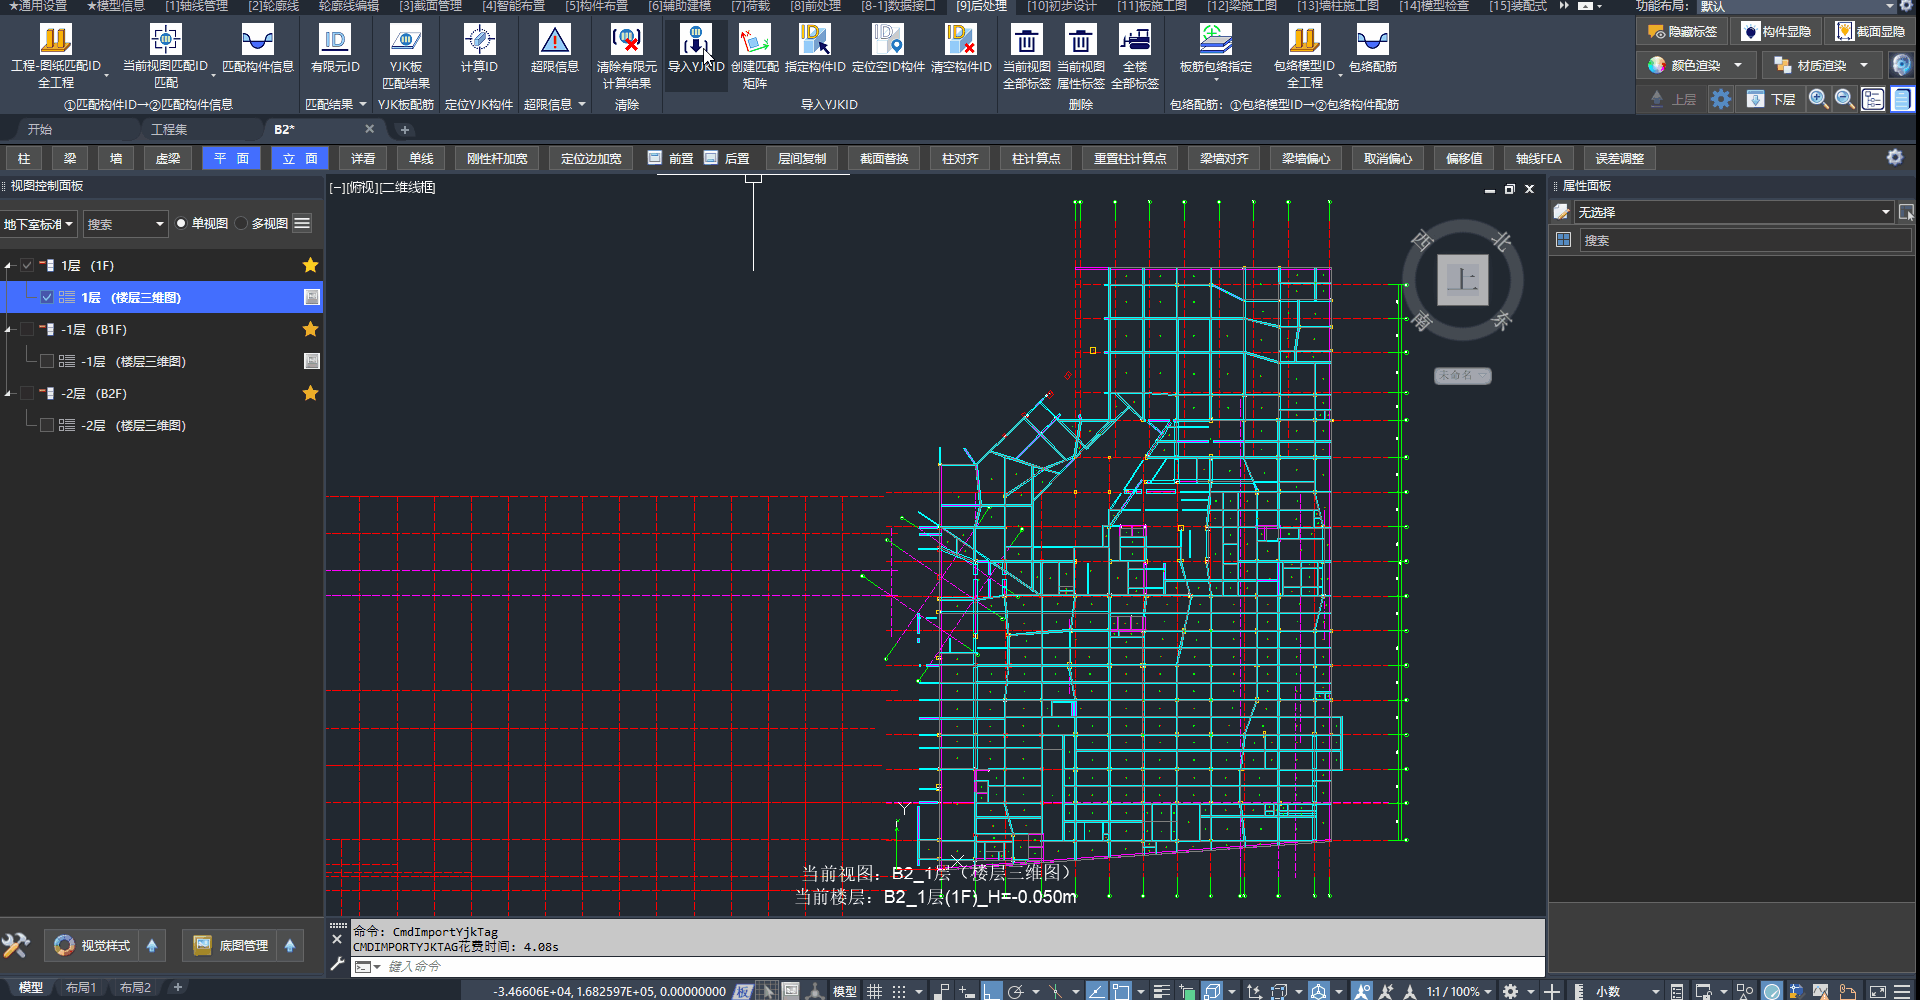Expand the 无选择 property dropdown
Viewport: 1920px width, 1000px height.
tap(1885, 212)
